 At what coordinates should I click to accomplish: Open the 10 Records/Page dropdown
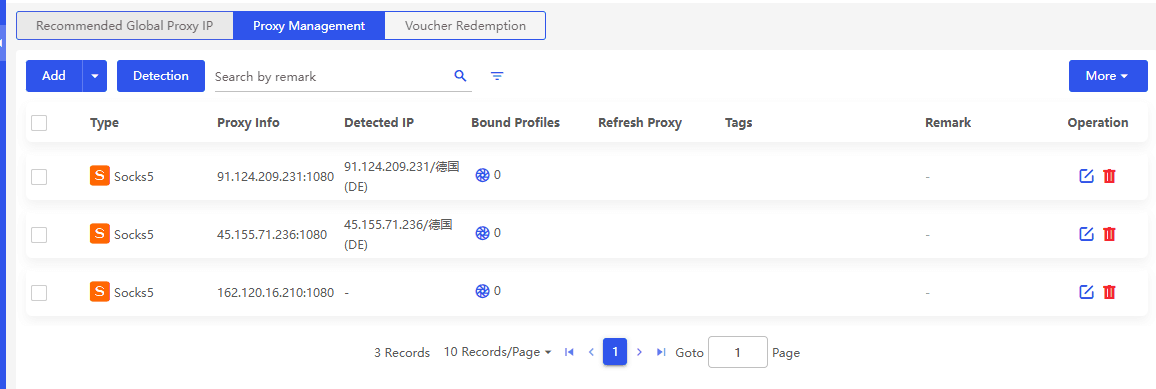tap(498, 352)
